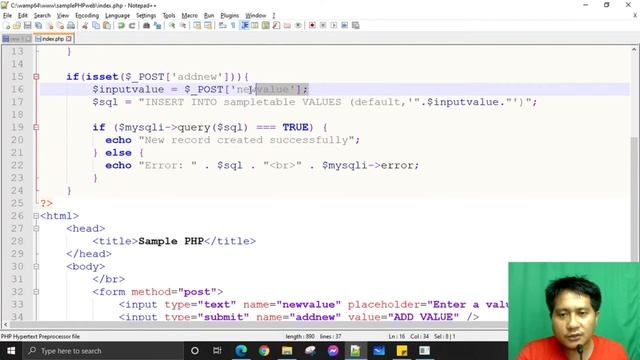
Task: Switch to the index.php tab
Action: click(53, 39)
